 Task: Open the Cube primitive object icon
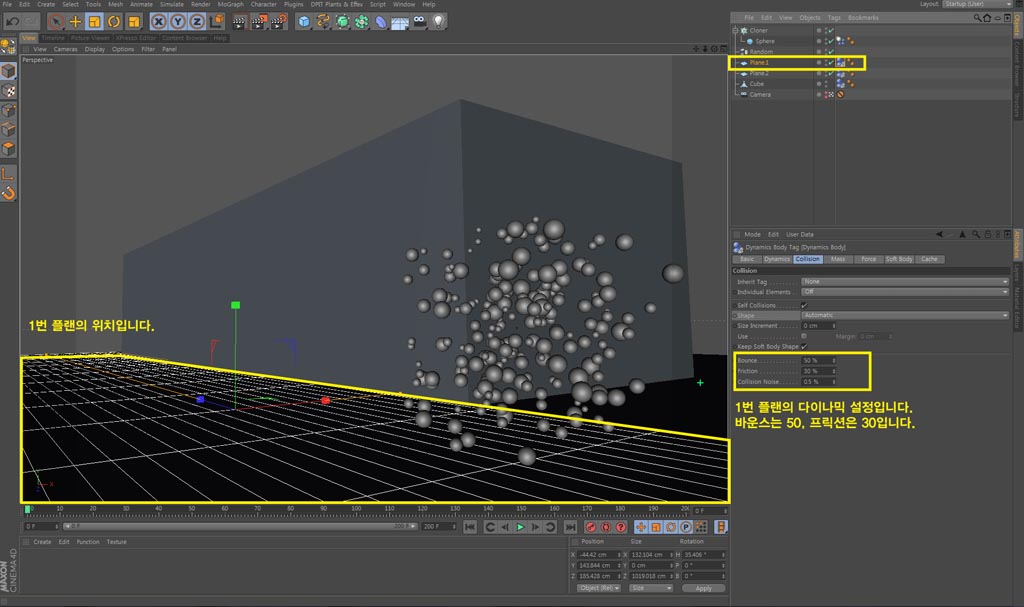[x=304, y=21]
